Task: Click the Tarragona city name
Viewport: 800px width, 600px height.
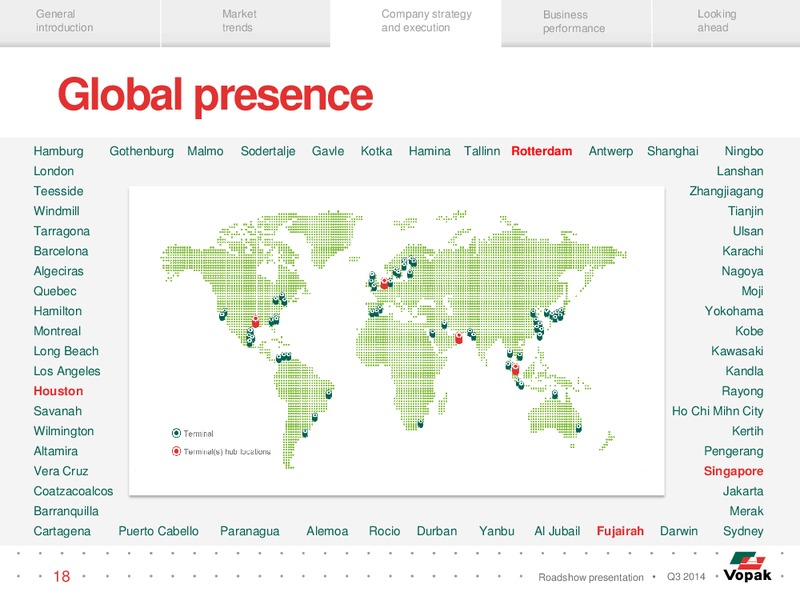Action: pos(61,231)
